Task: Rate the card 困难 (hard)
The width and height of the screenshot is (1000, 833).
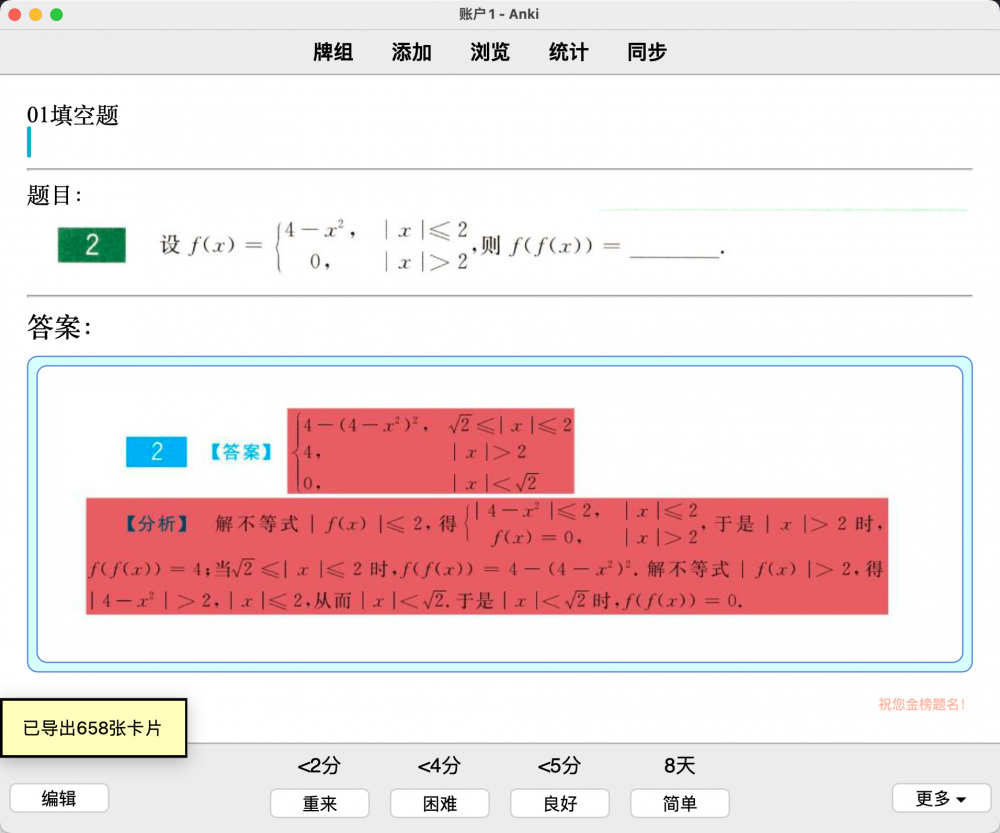Action: click(439, 803)
